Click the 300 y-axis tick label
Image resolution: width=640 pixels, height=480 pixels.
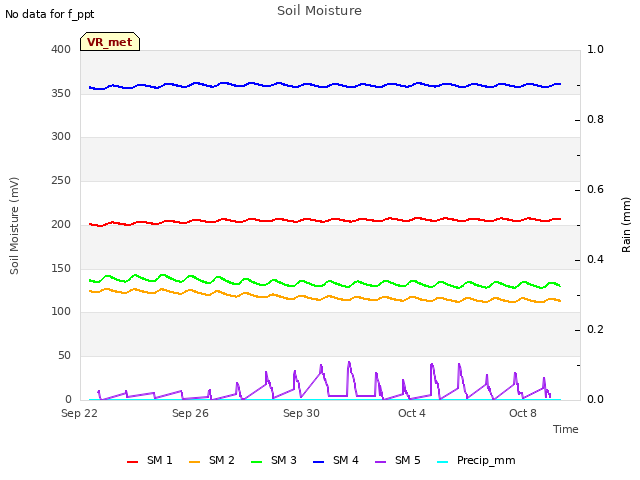click(61, 136)
